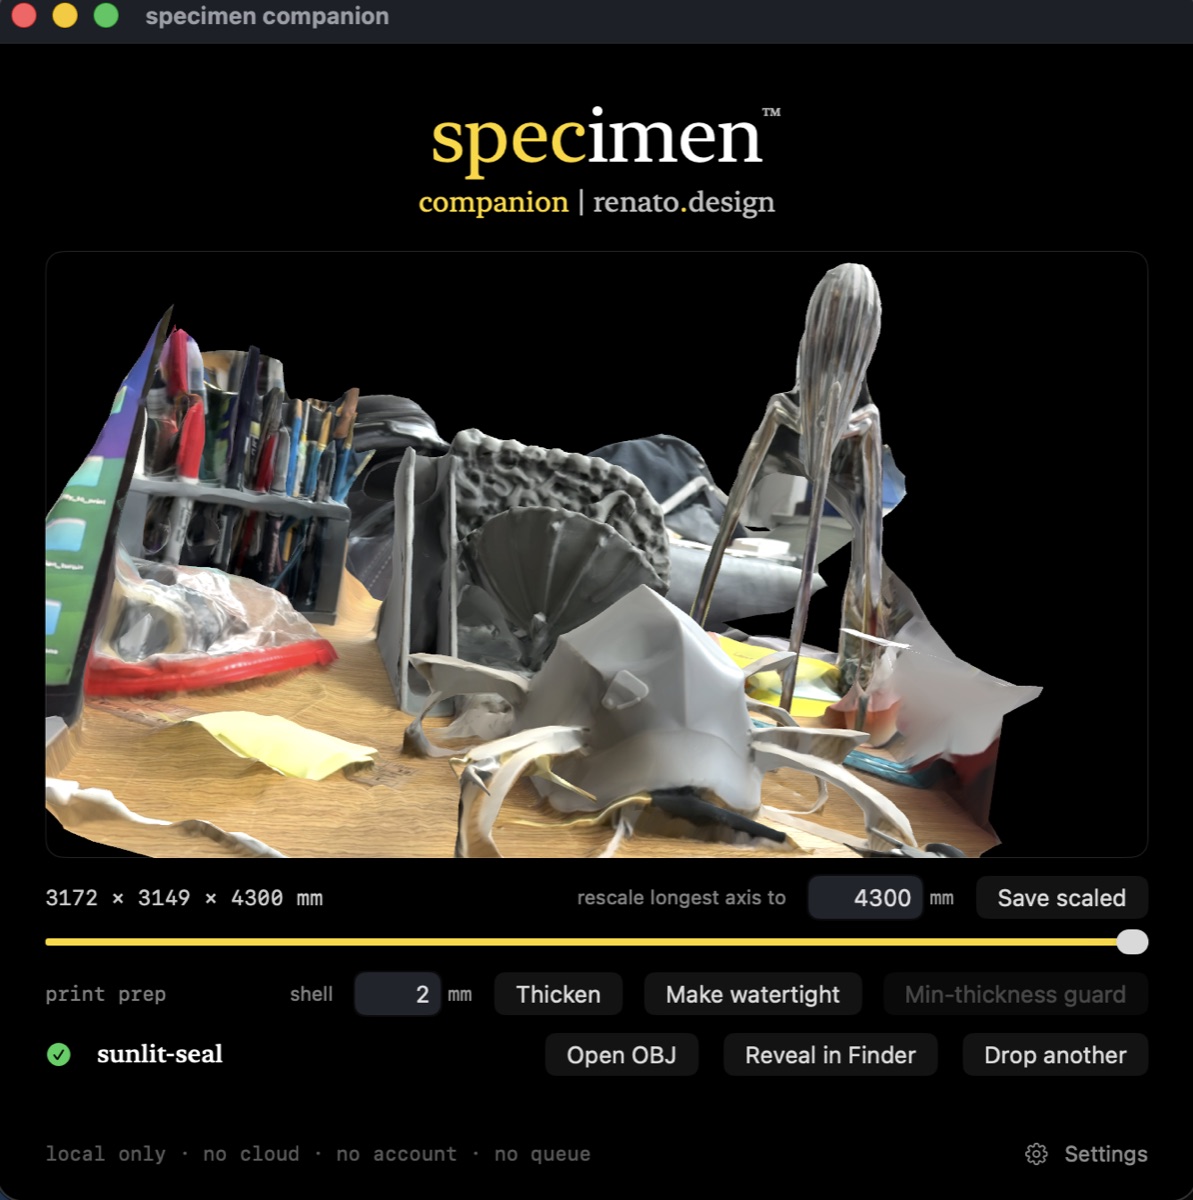Click Drop another button
1193x1200 pixels.
tap(1055, 1055)
